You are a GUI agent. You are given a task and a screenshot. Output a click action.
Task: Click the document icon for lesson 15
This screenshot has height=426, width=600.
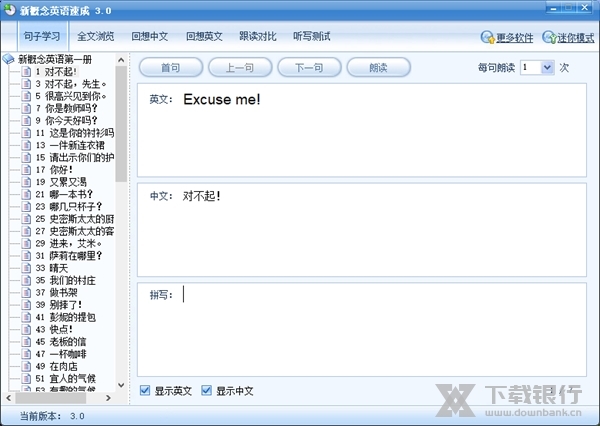(x=26, y=157)
